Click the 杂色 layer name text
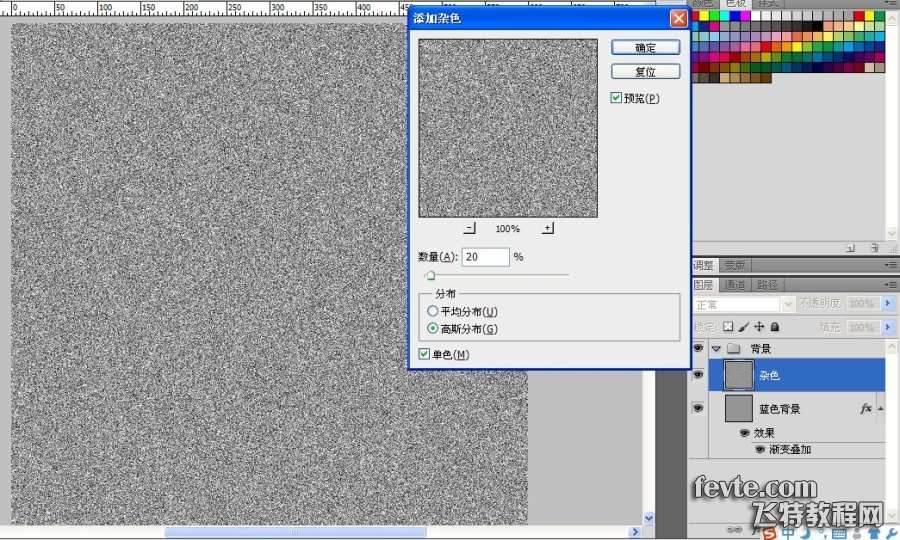This screenshot has height=540, width=900. tap(769, 375)
